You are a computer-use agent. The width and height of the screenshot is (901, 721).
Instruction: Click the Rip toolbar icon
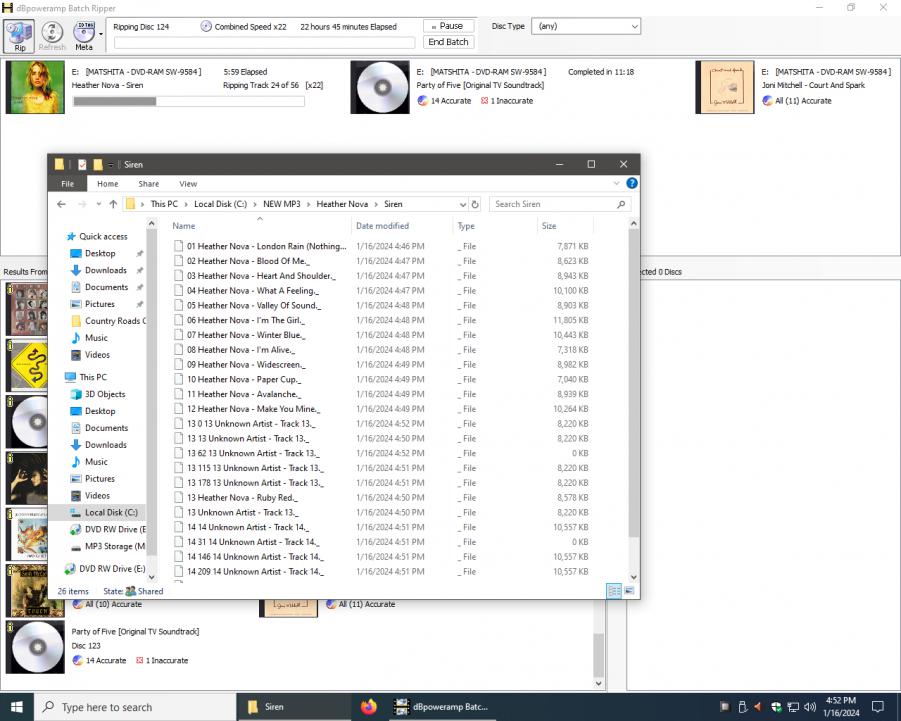20,33
